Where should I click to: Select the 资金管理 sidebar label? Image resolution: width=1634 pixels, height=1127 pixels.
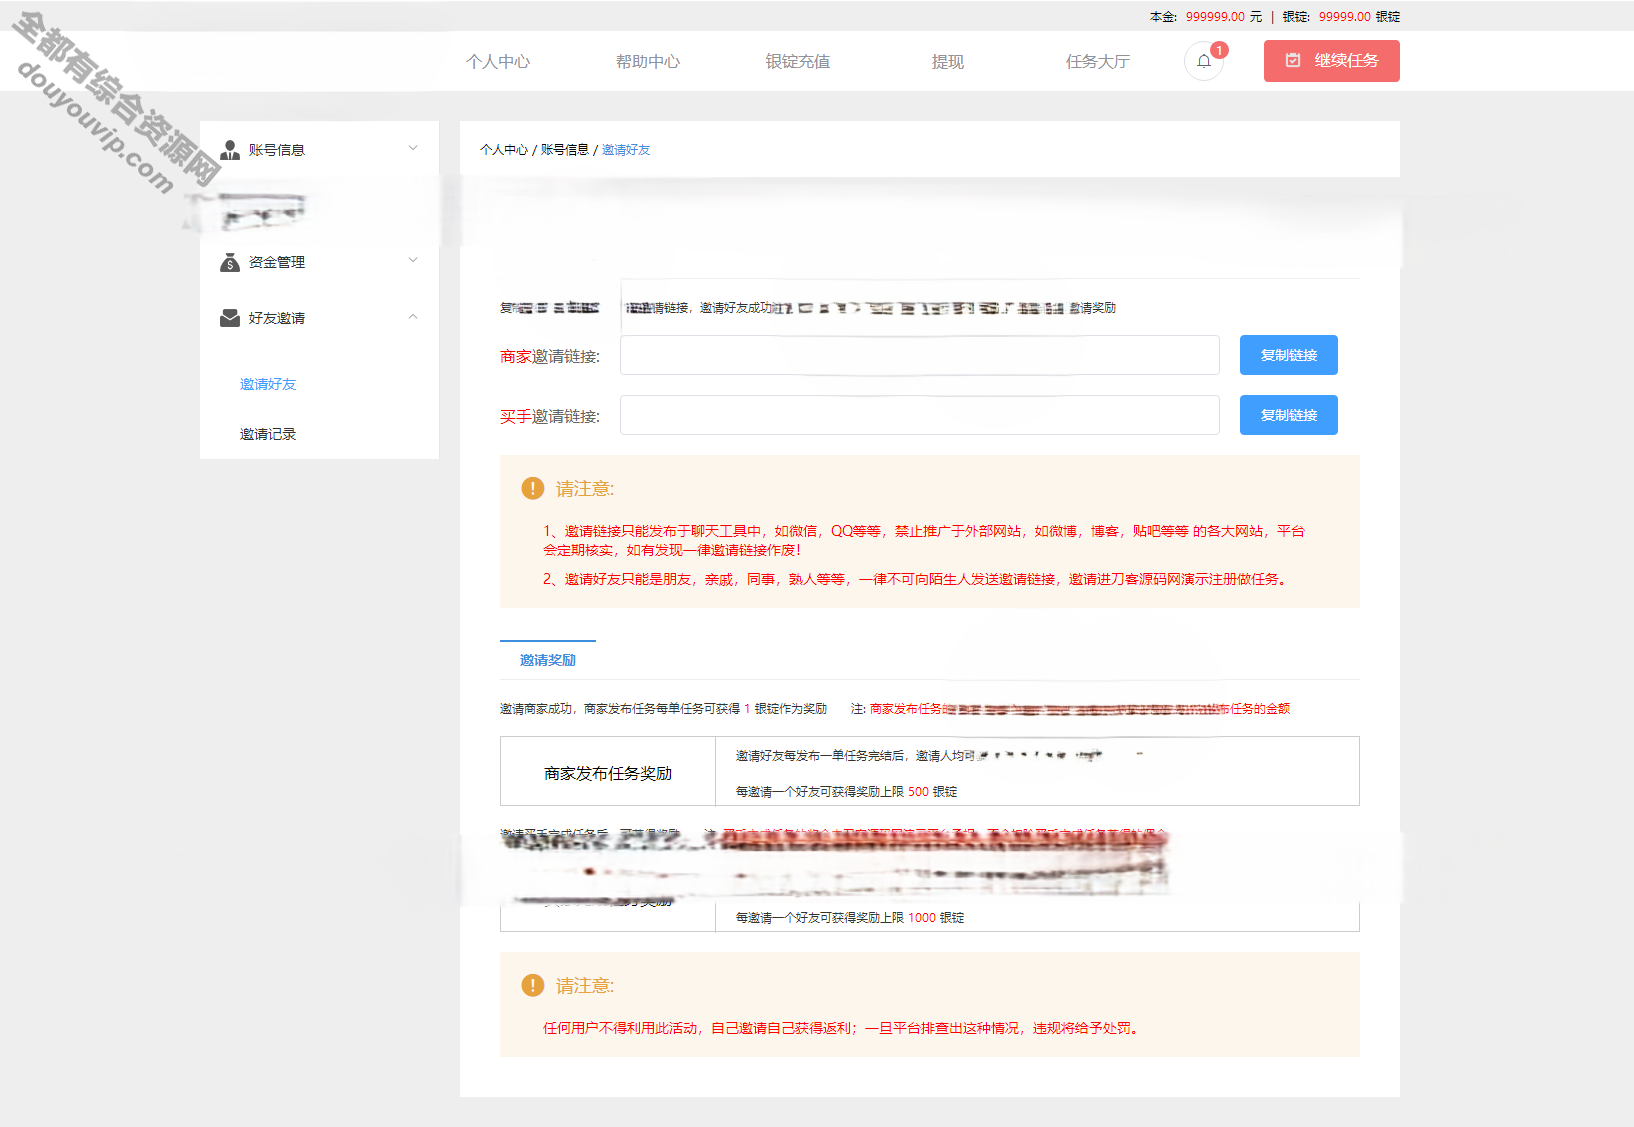pyautogui.click(x=277, y=262)
